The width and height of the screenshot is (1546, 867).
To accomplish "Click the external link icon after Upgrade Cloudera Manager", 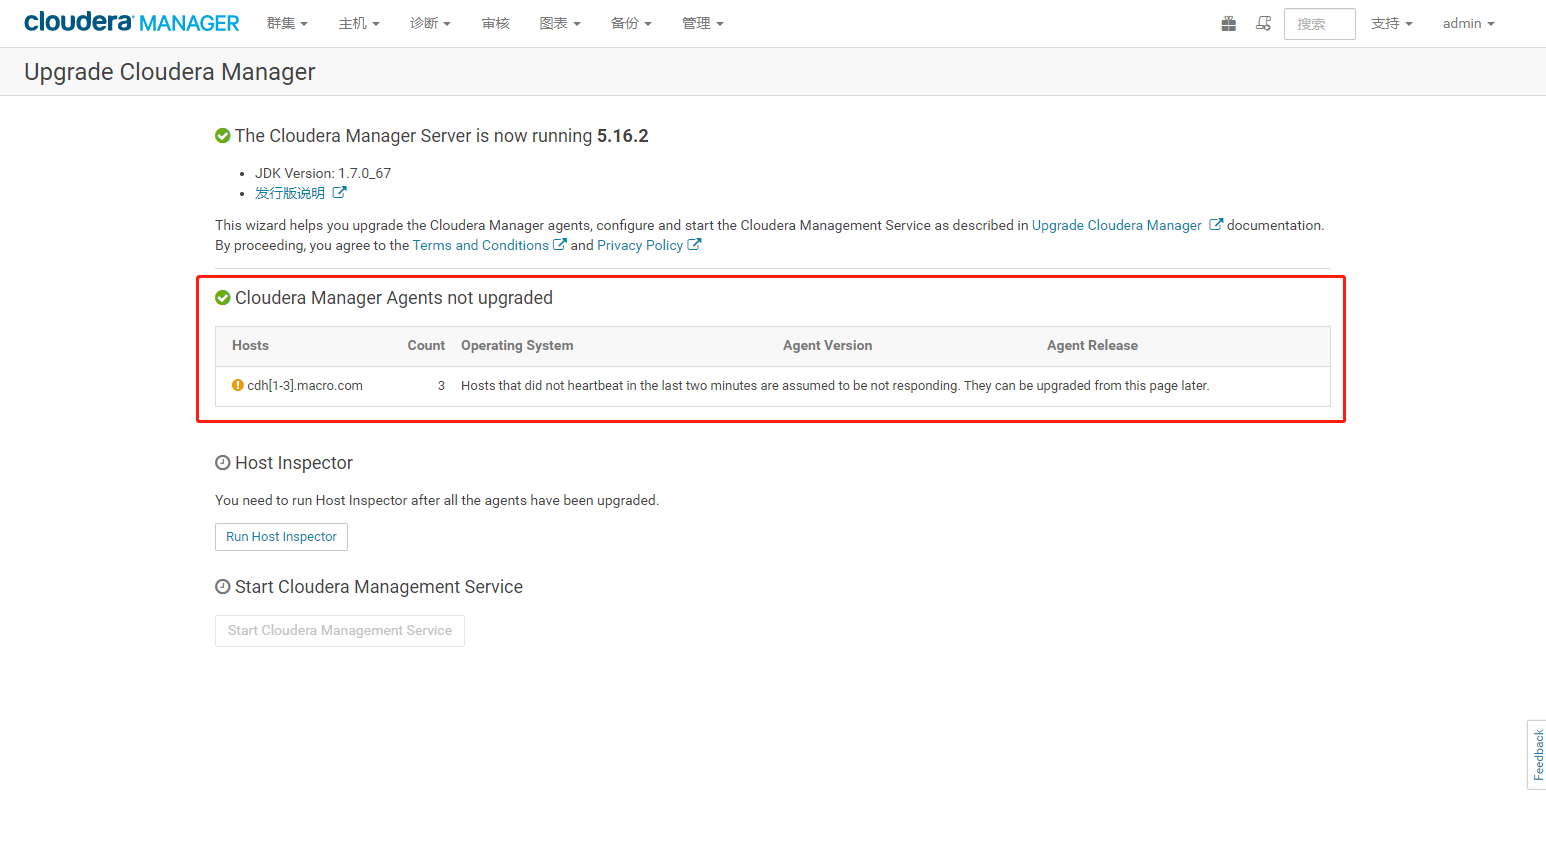I will click(1216, 225).
